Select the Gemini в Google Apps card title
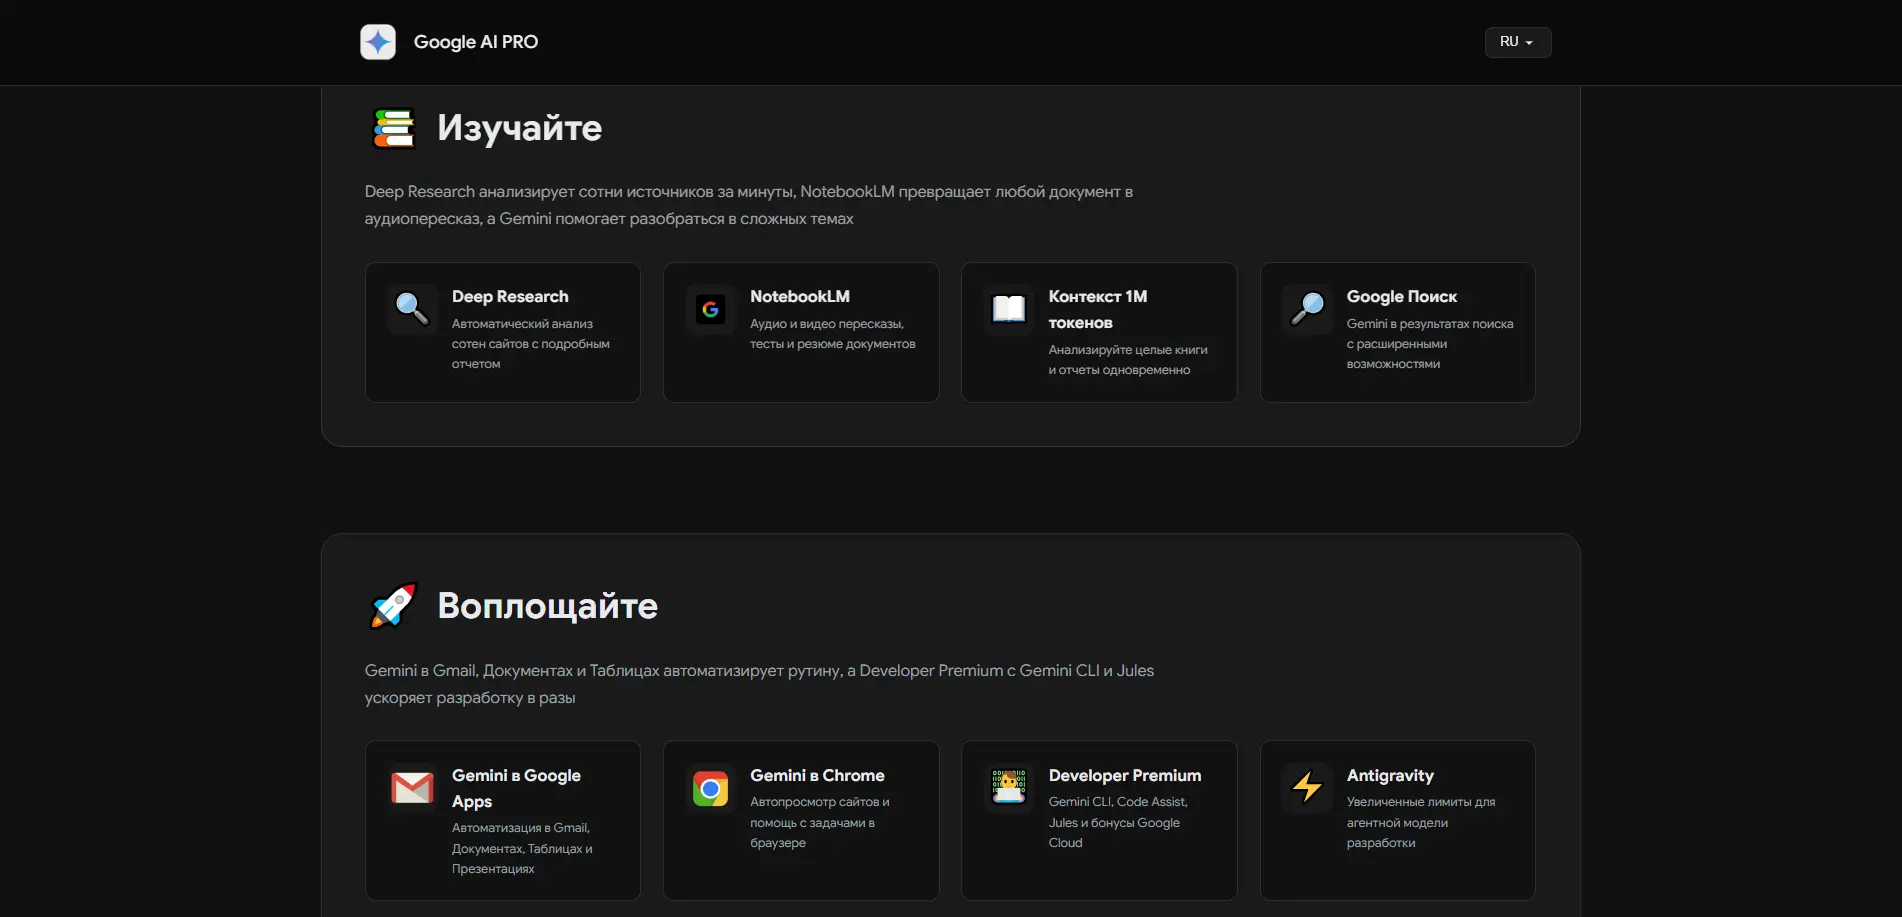This screenshot has width=1902, height=917. 516,788
